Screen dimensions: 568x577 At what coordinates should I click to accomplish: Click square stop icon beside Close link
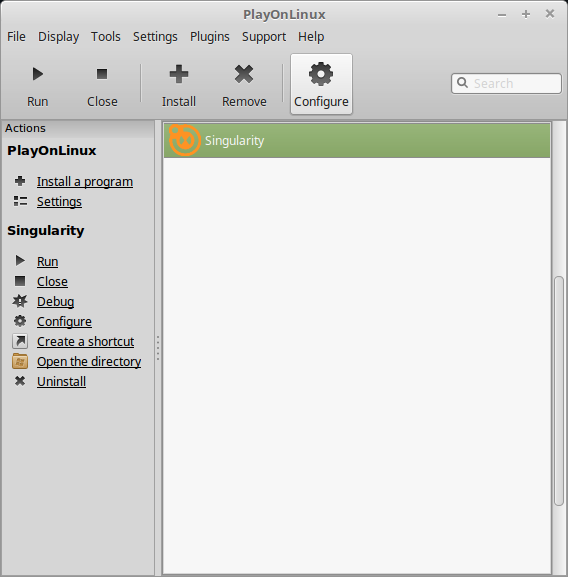[20, 281]
